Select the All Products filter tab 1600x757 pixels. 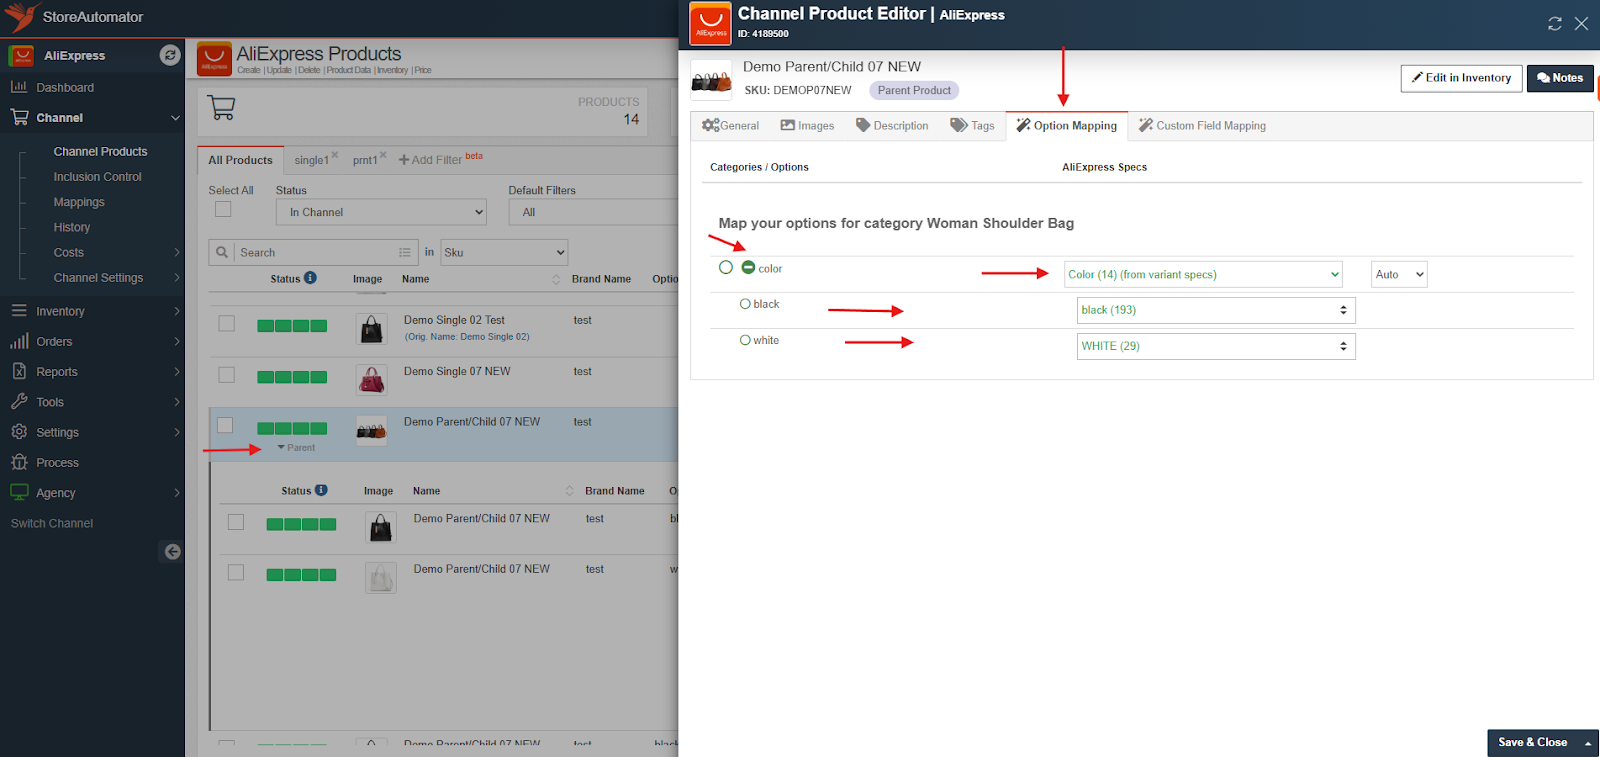coord(240,160)
